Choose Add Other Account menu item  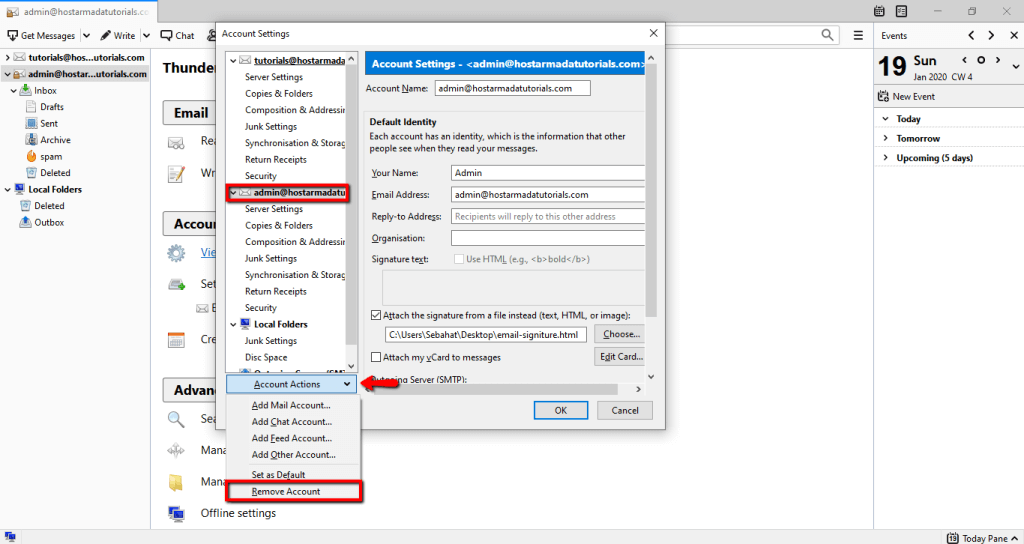[291, 455]
